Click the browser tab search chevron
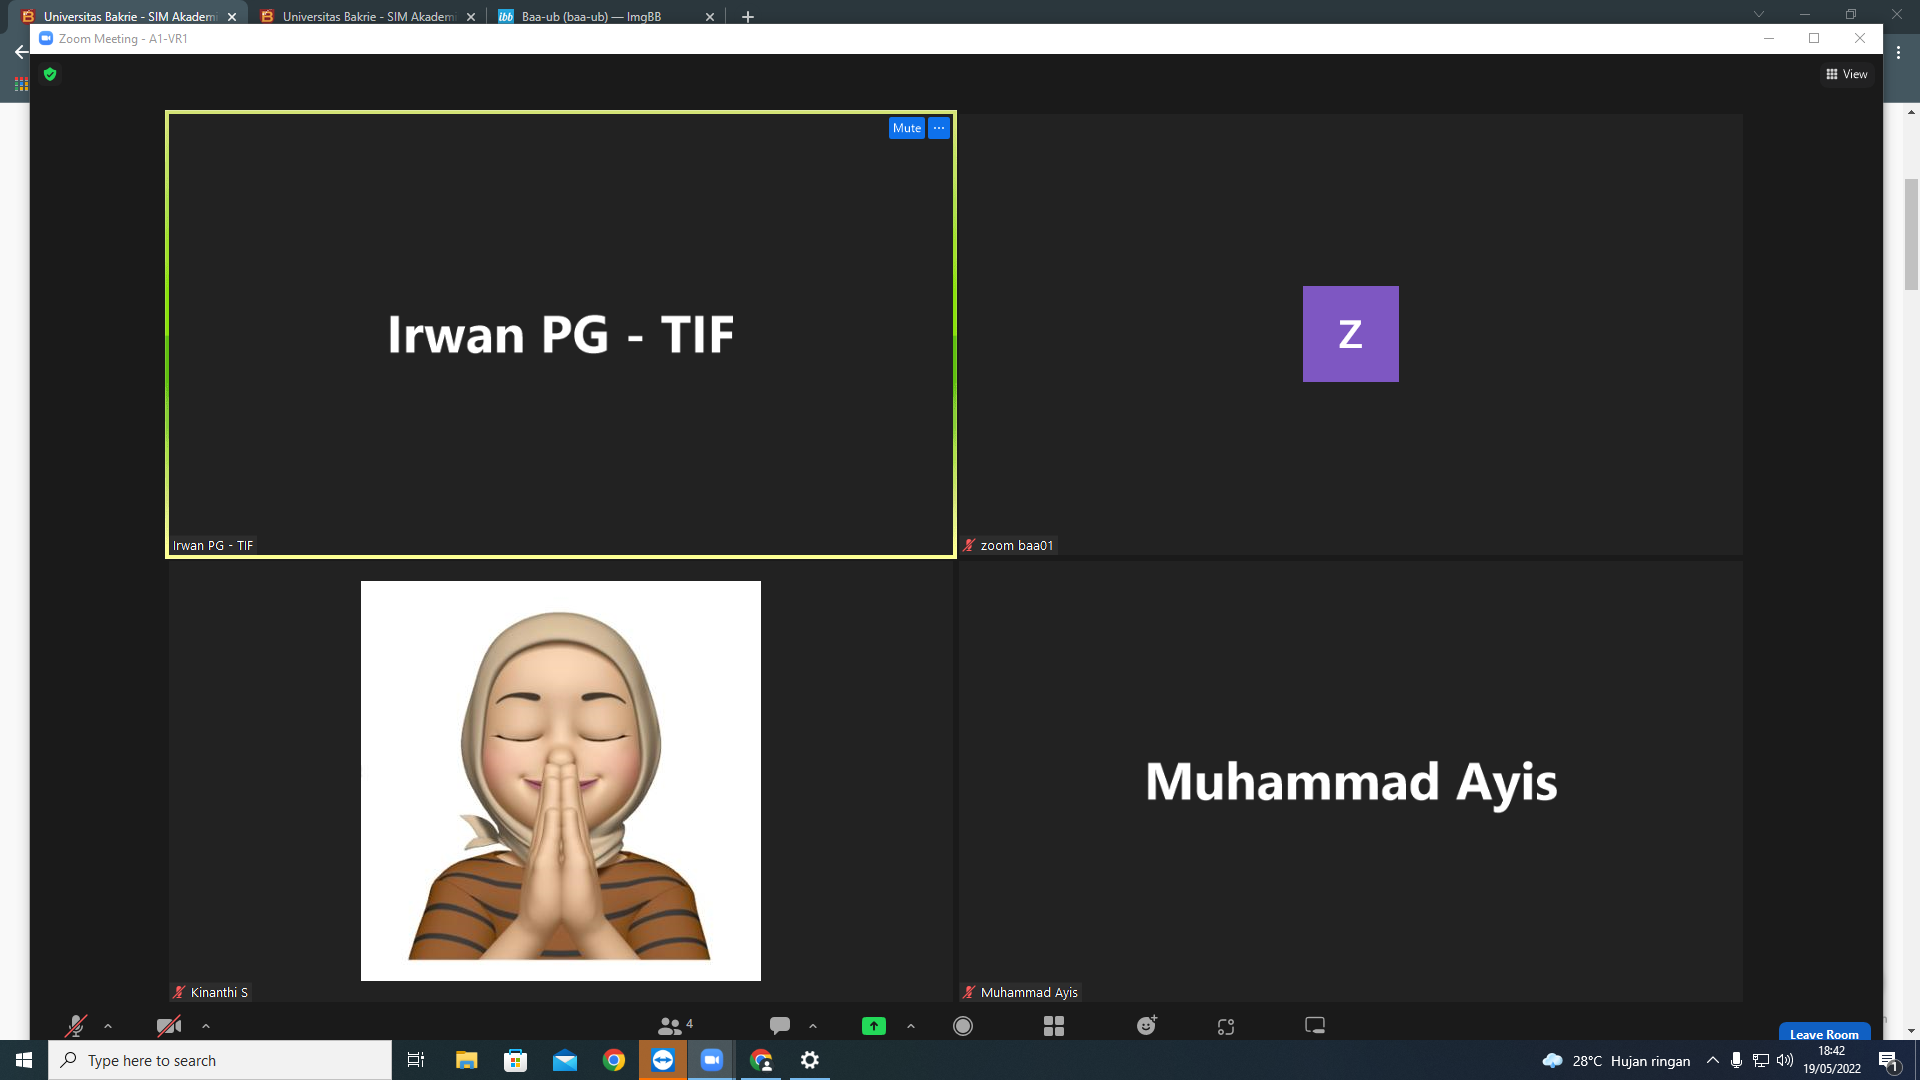The width and height of the screenshot is (1920, 1080). click(x=1759, y=14)
